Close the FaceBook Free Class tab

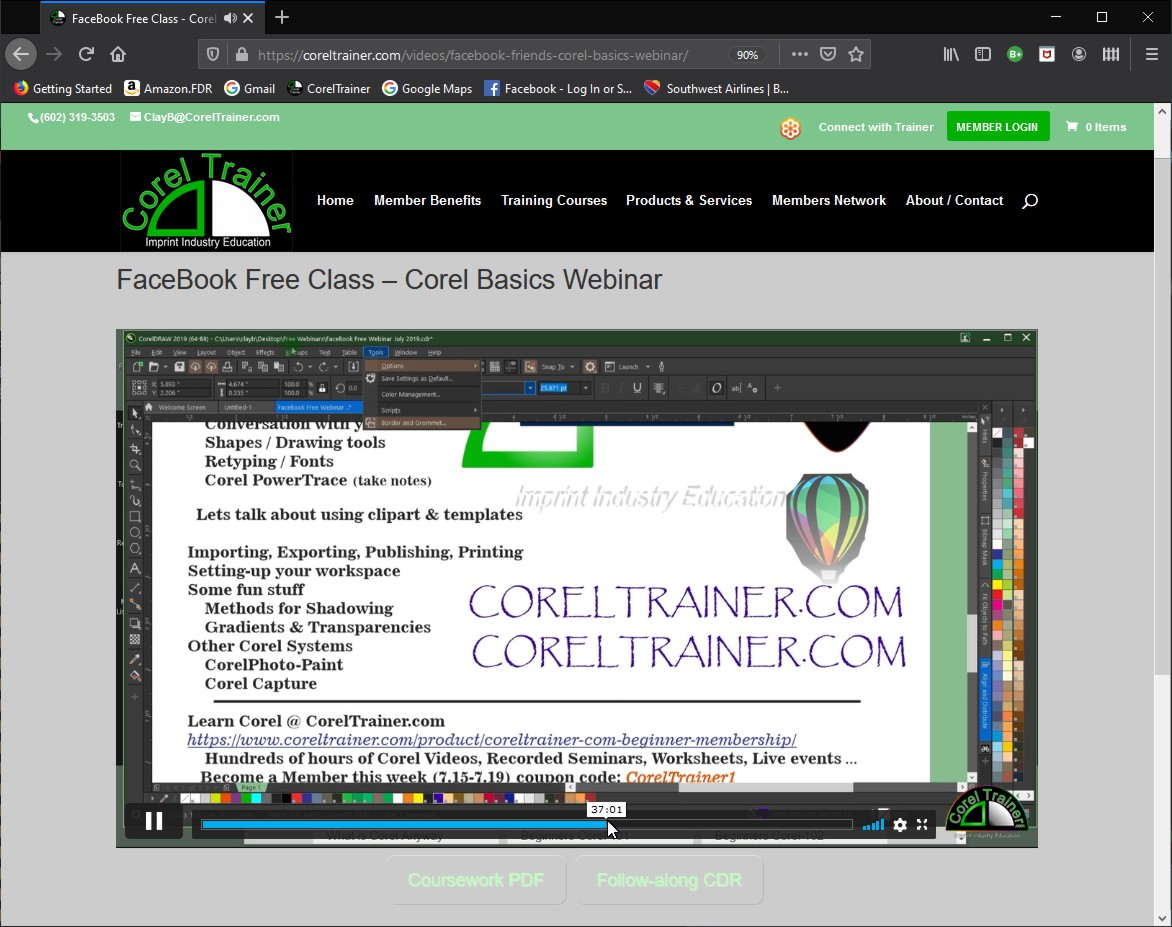coord(248,18)
